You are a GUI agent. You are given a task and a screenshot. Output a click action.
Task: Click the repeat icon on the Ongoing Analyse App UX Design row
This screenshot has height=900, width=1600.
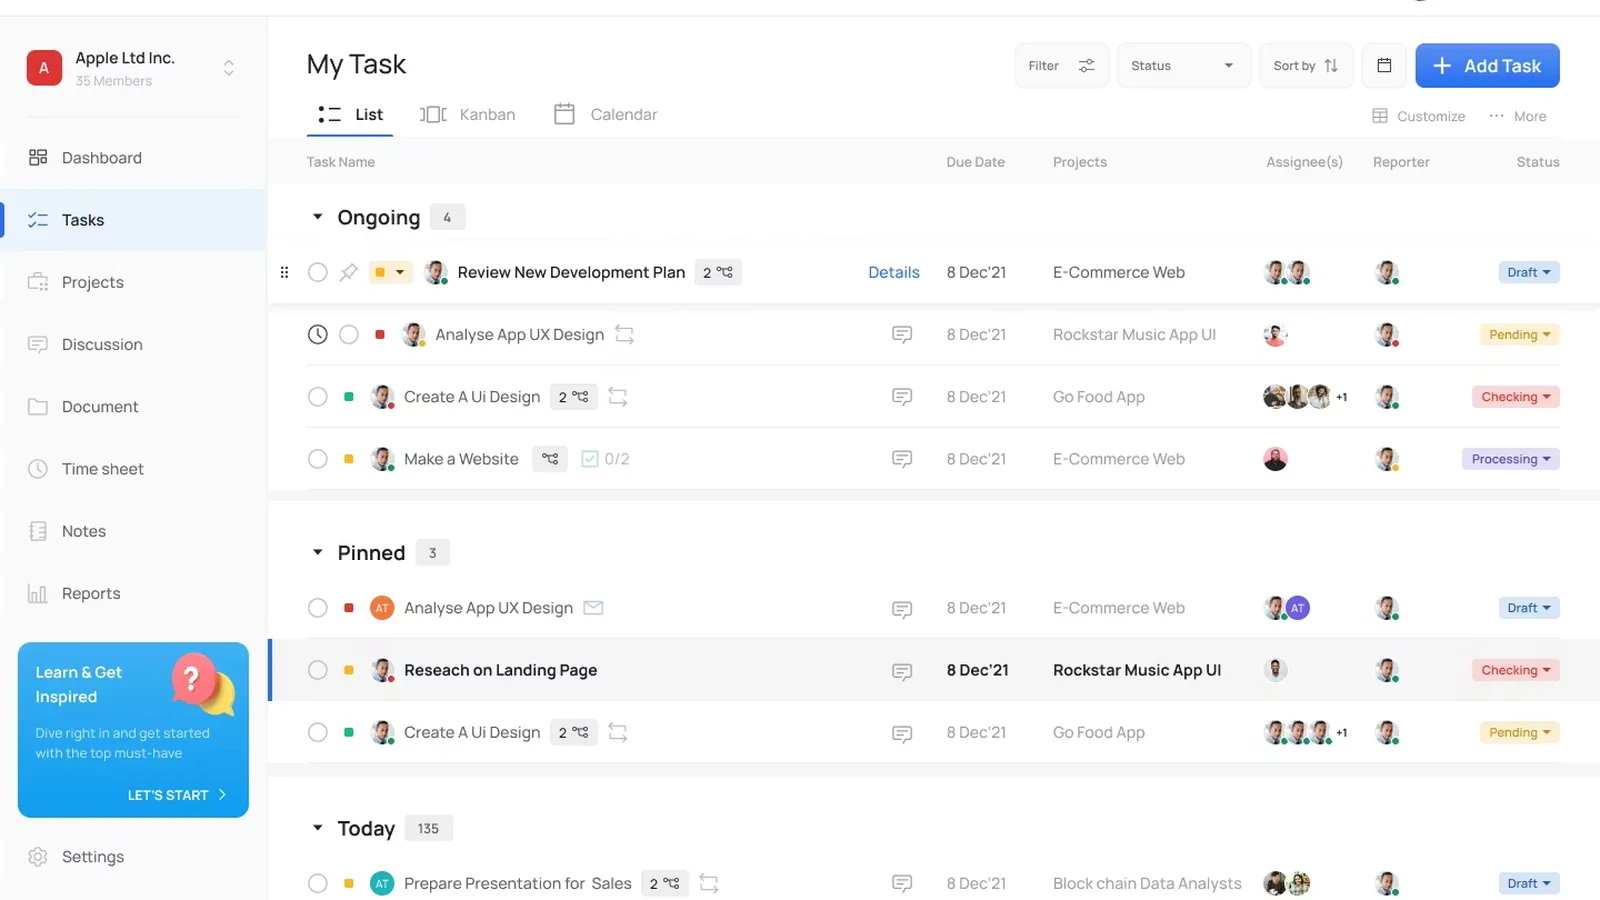pos(625,334)
